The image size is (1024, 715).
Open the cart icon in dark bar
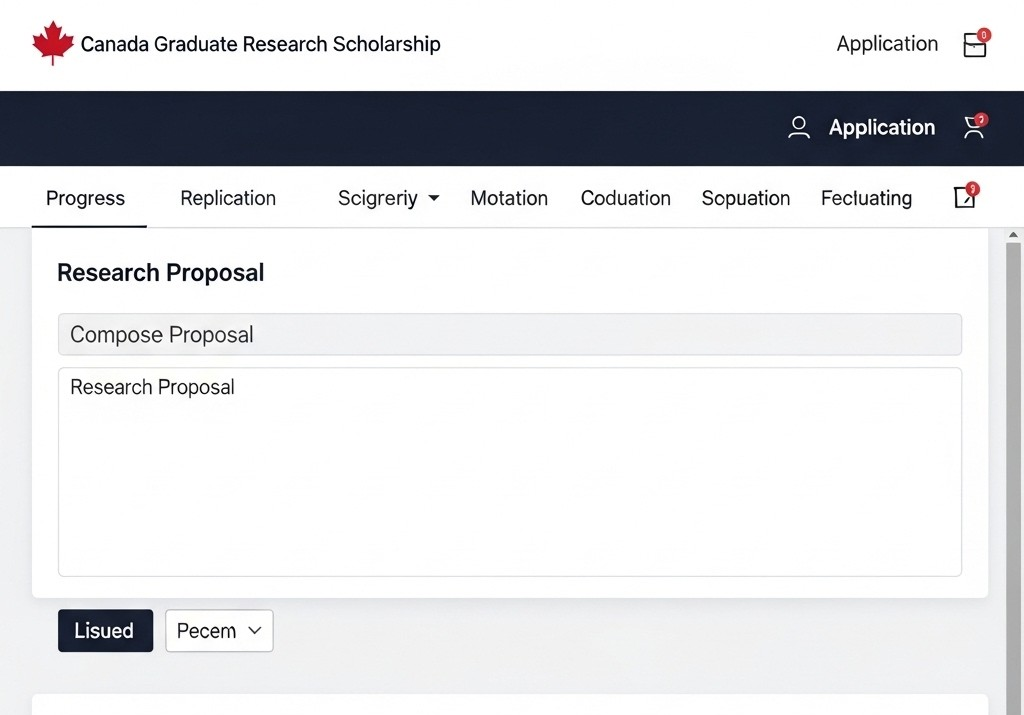975,126
